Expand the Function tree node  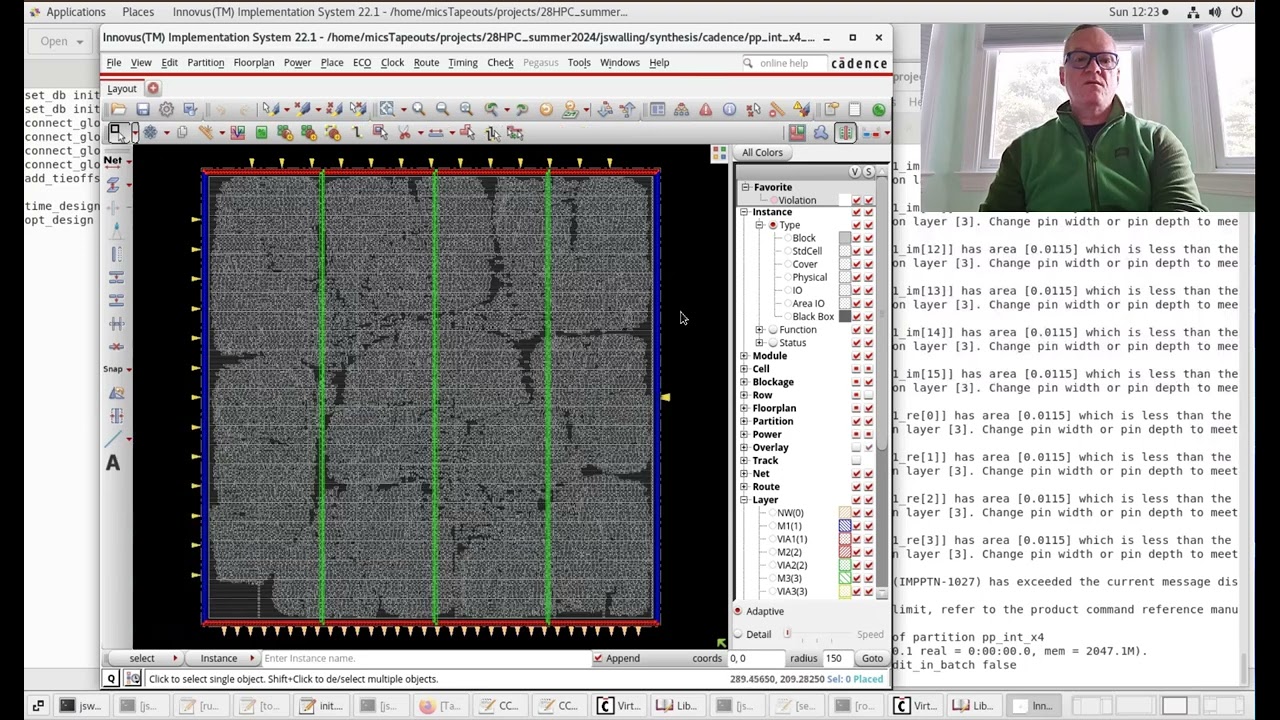(759, 330)
